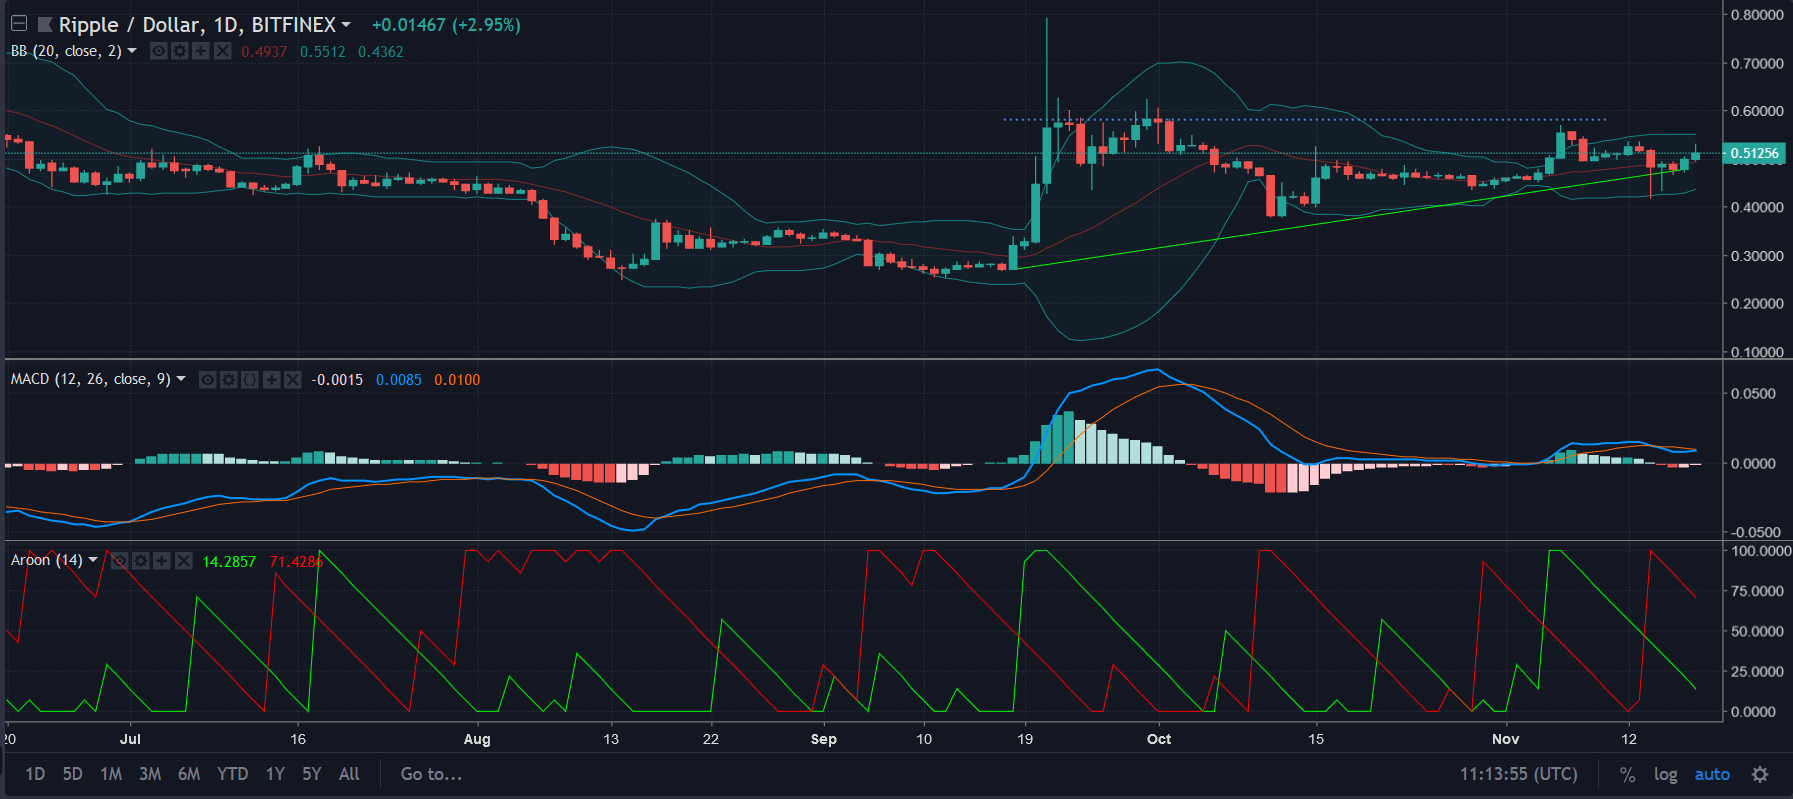This screenshot has height=799, width=1793.
Task: Toggle log scale mode
Action: 1665,775
